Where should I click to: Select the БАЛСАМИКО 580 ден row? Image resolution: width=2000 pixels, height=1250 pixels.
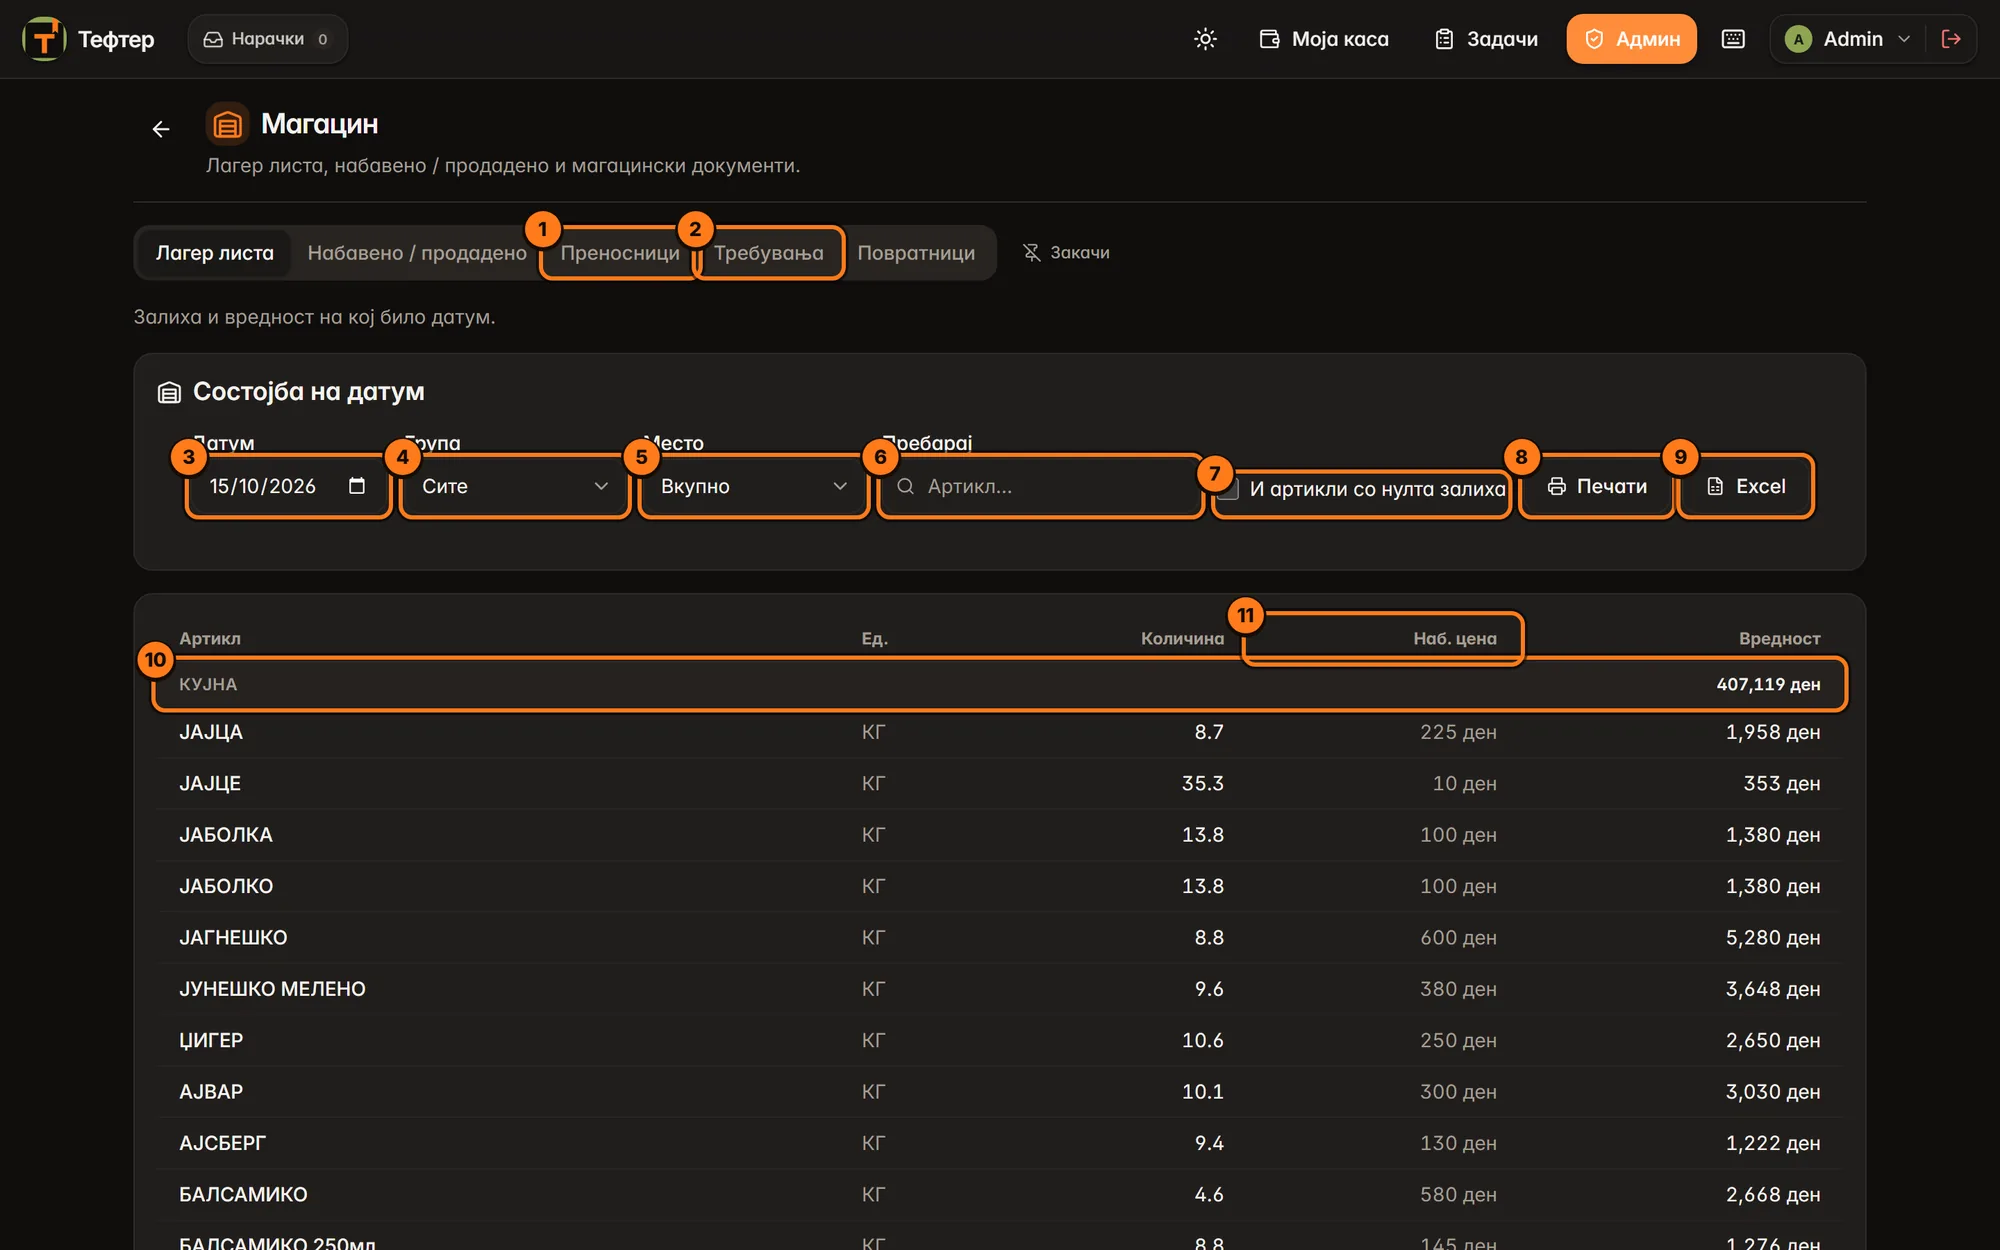click(999, 1195)
